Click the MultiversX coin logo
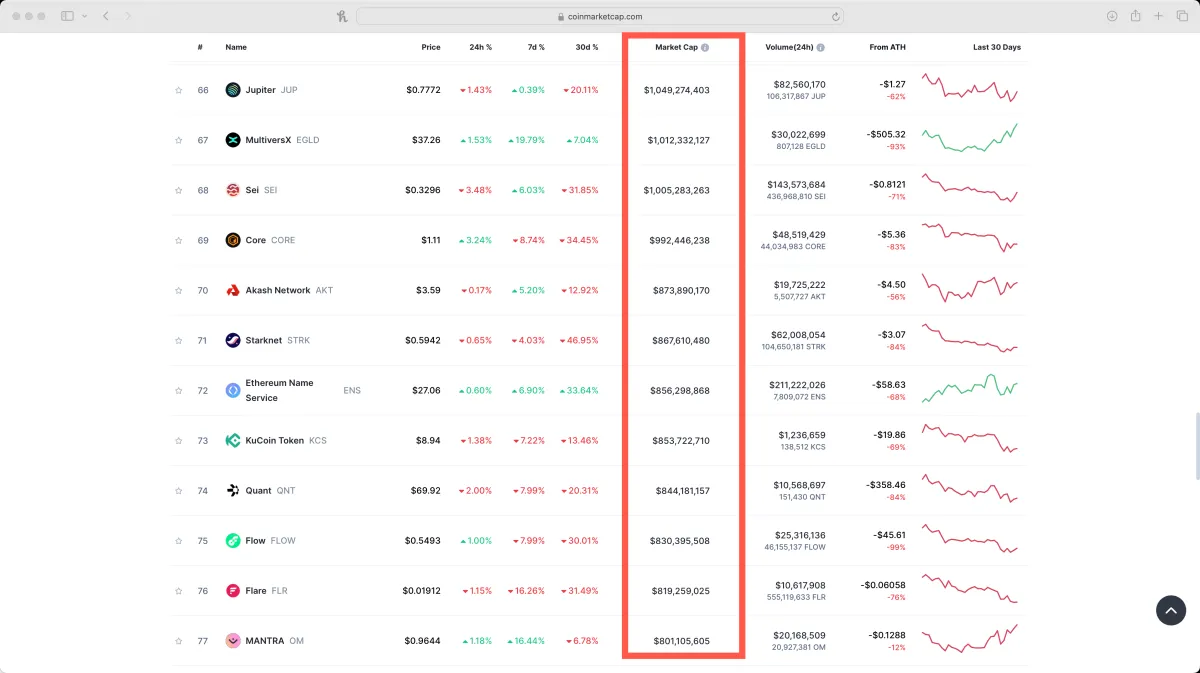The height and width of the screenshot is (673, 1200). tap(233, 140)
